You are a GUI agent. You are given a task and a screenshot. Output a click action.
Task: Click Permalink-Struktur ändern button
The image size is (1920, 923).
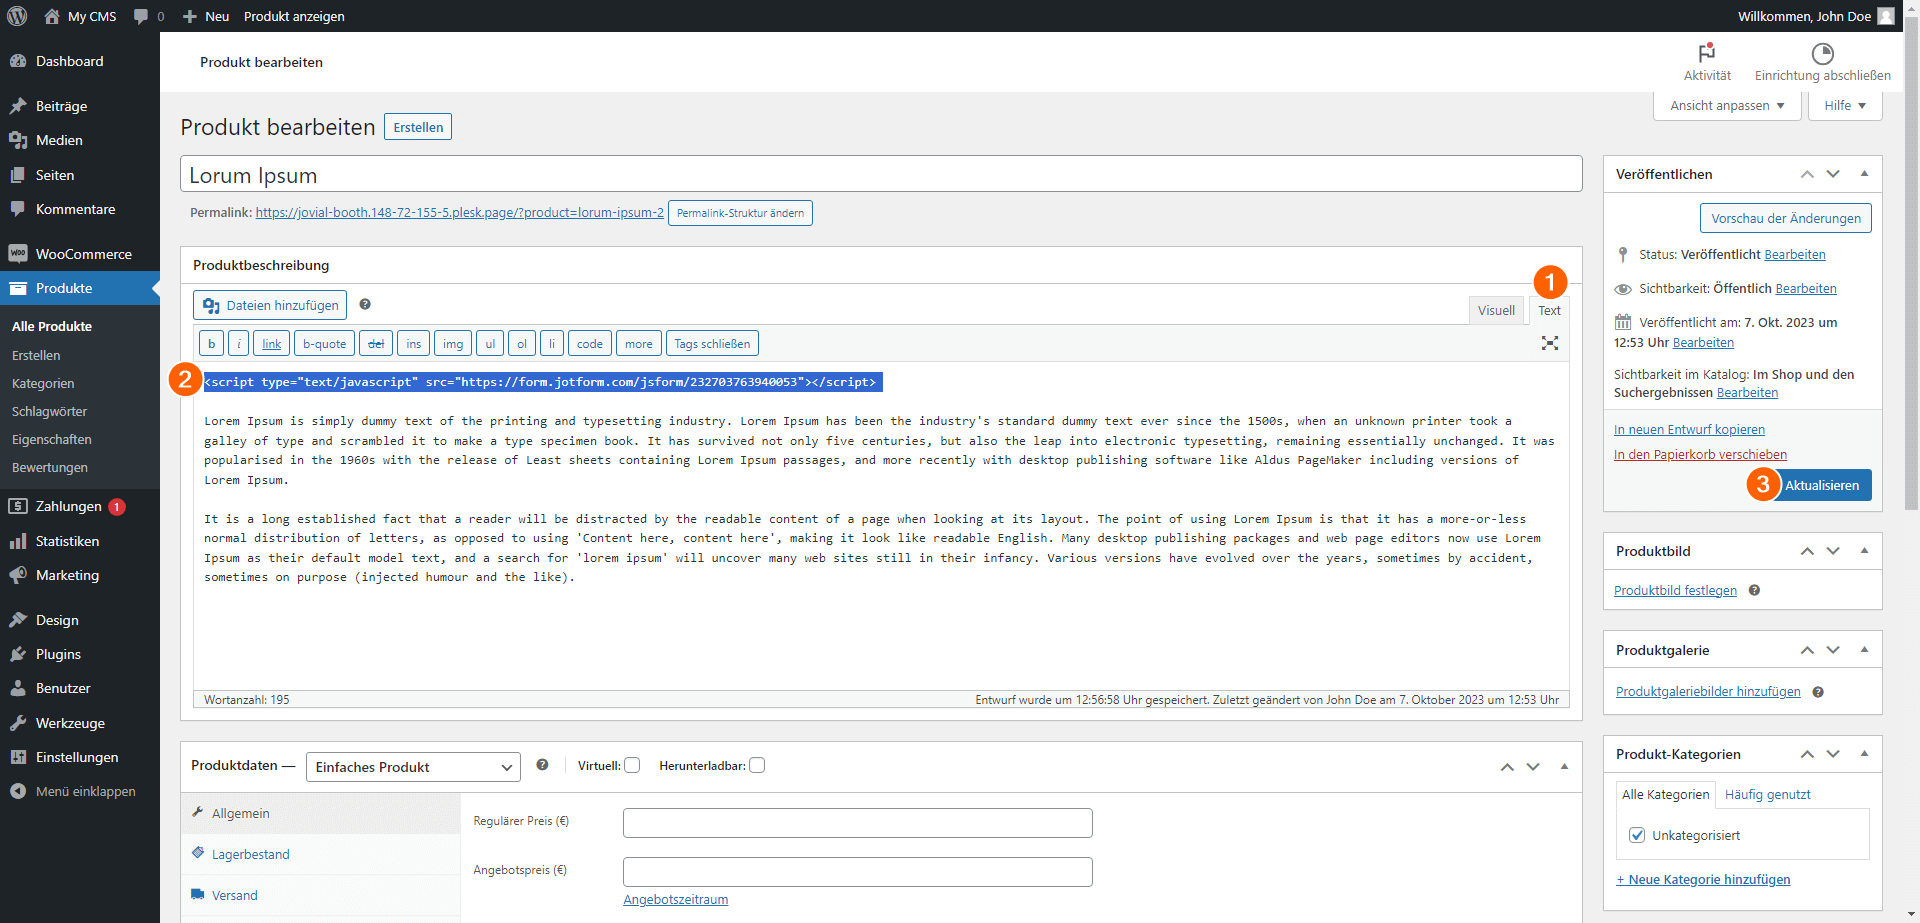click(740, 213)
